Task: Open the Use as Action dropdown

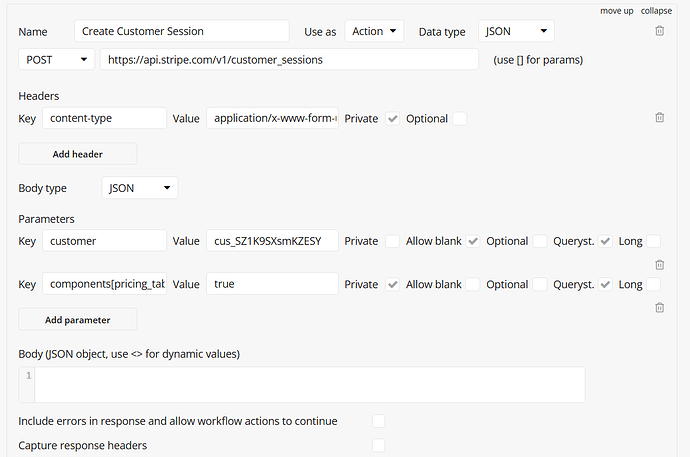Action: tap(375, 31)
